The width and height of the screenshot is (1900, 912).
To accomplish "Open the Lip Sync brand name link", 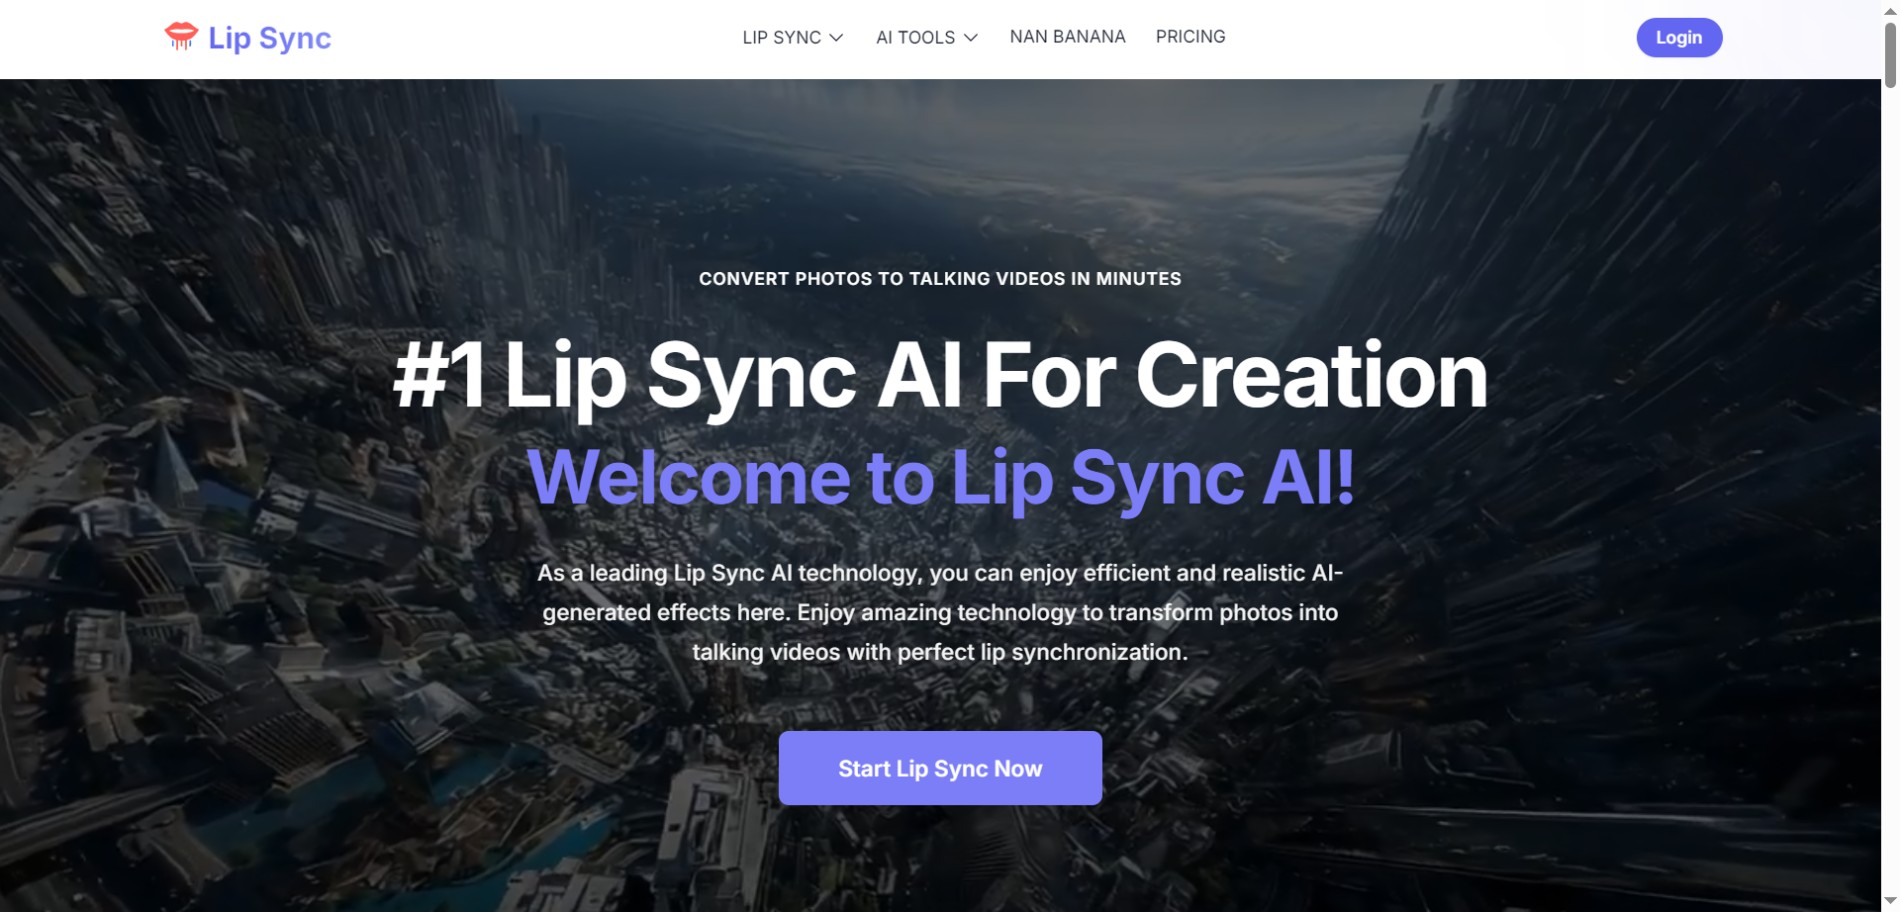I will 269,38.
